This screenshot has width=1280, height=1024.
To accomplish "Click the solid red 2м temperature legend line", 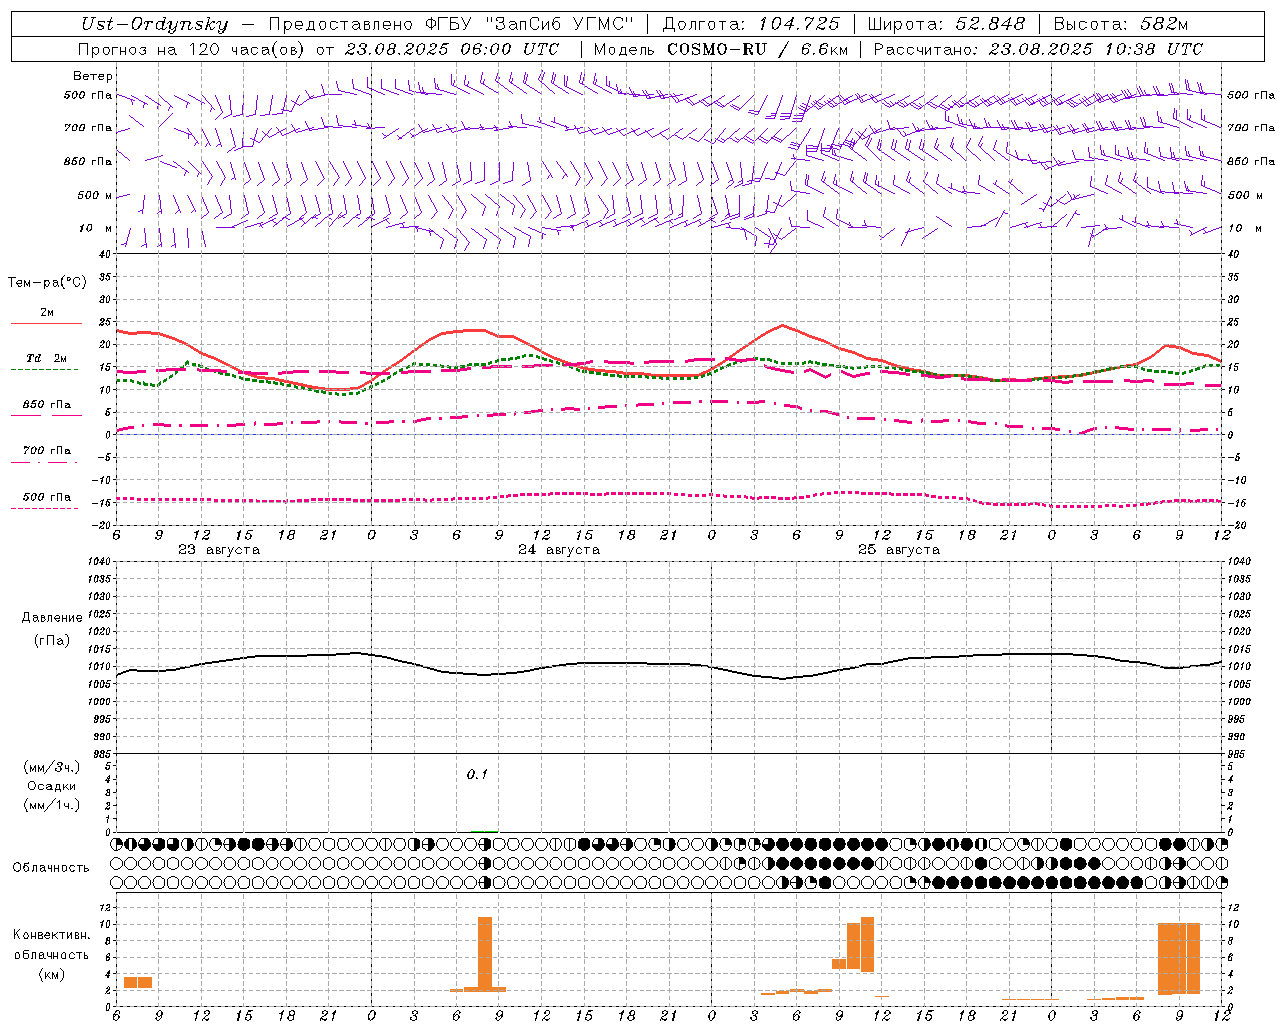I will point(46,323).
